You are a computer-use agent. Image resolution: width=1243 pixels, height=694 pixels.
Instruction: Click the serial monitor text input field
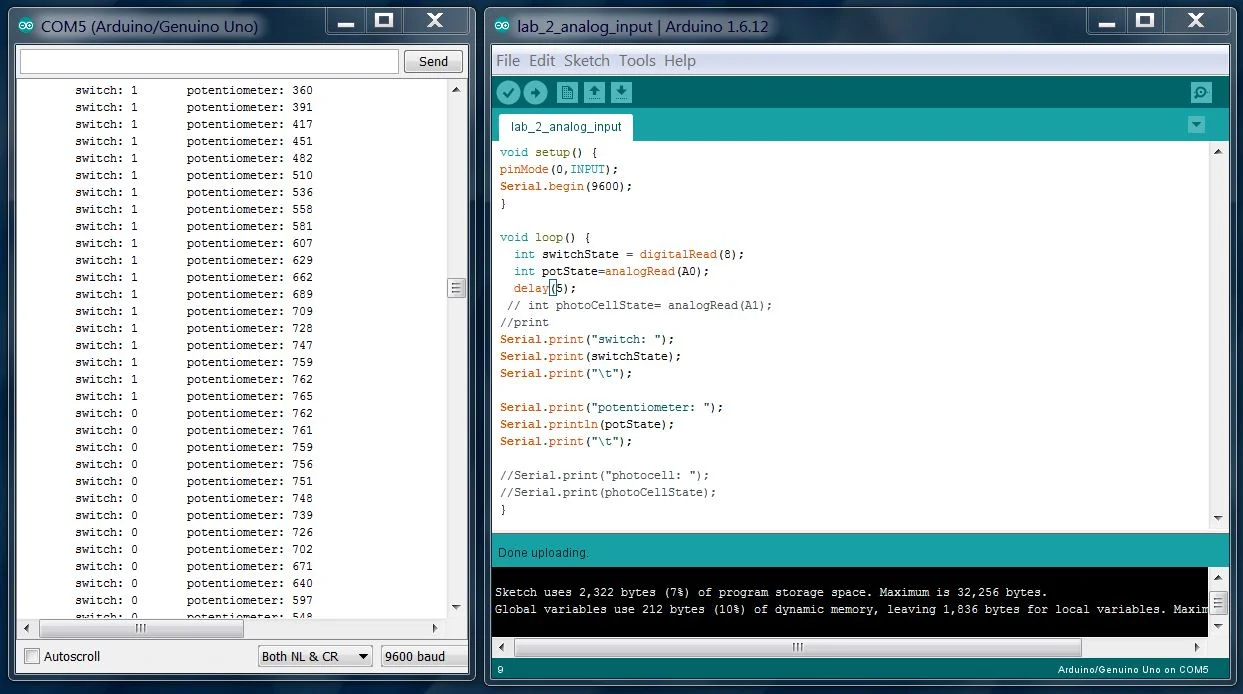click(209, 62)
